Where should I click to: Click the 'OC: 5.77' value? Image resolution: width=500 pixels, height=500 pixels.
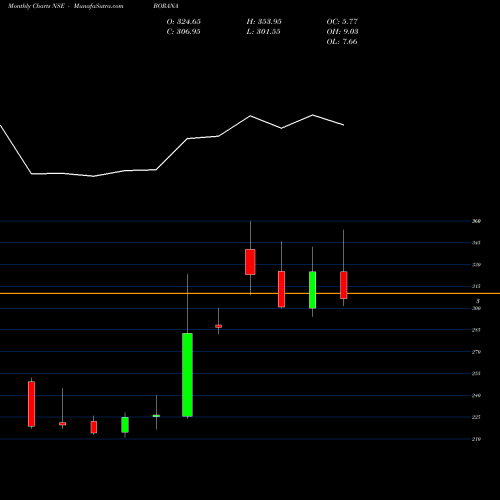(342, 22)
